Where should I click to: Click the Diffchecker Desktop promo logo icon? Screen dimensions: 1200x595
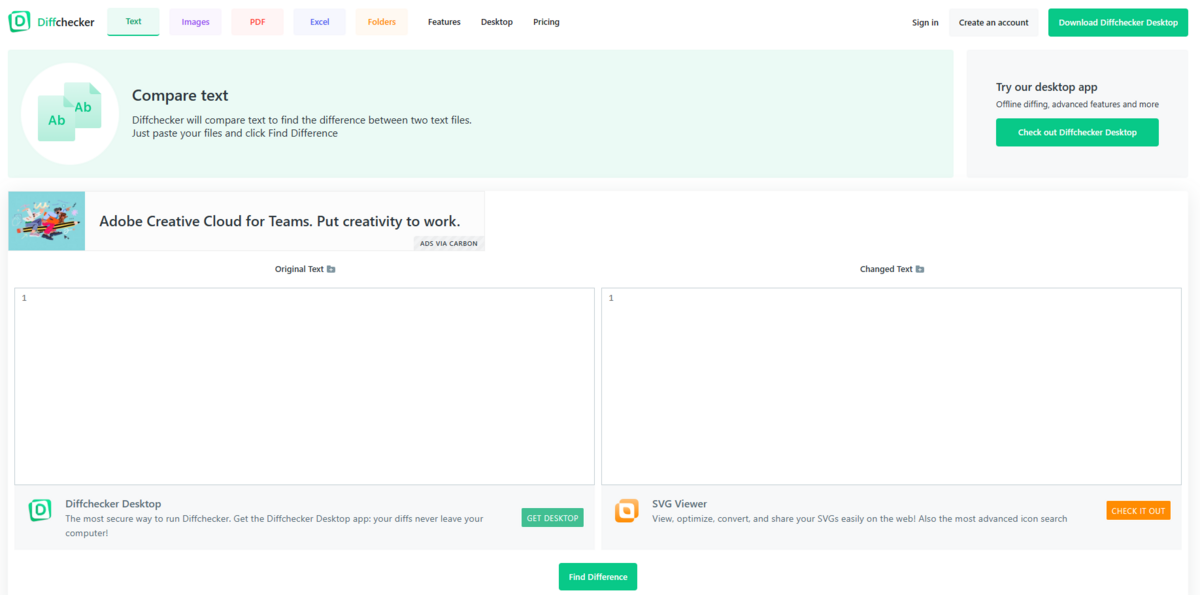point(40,510)
